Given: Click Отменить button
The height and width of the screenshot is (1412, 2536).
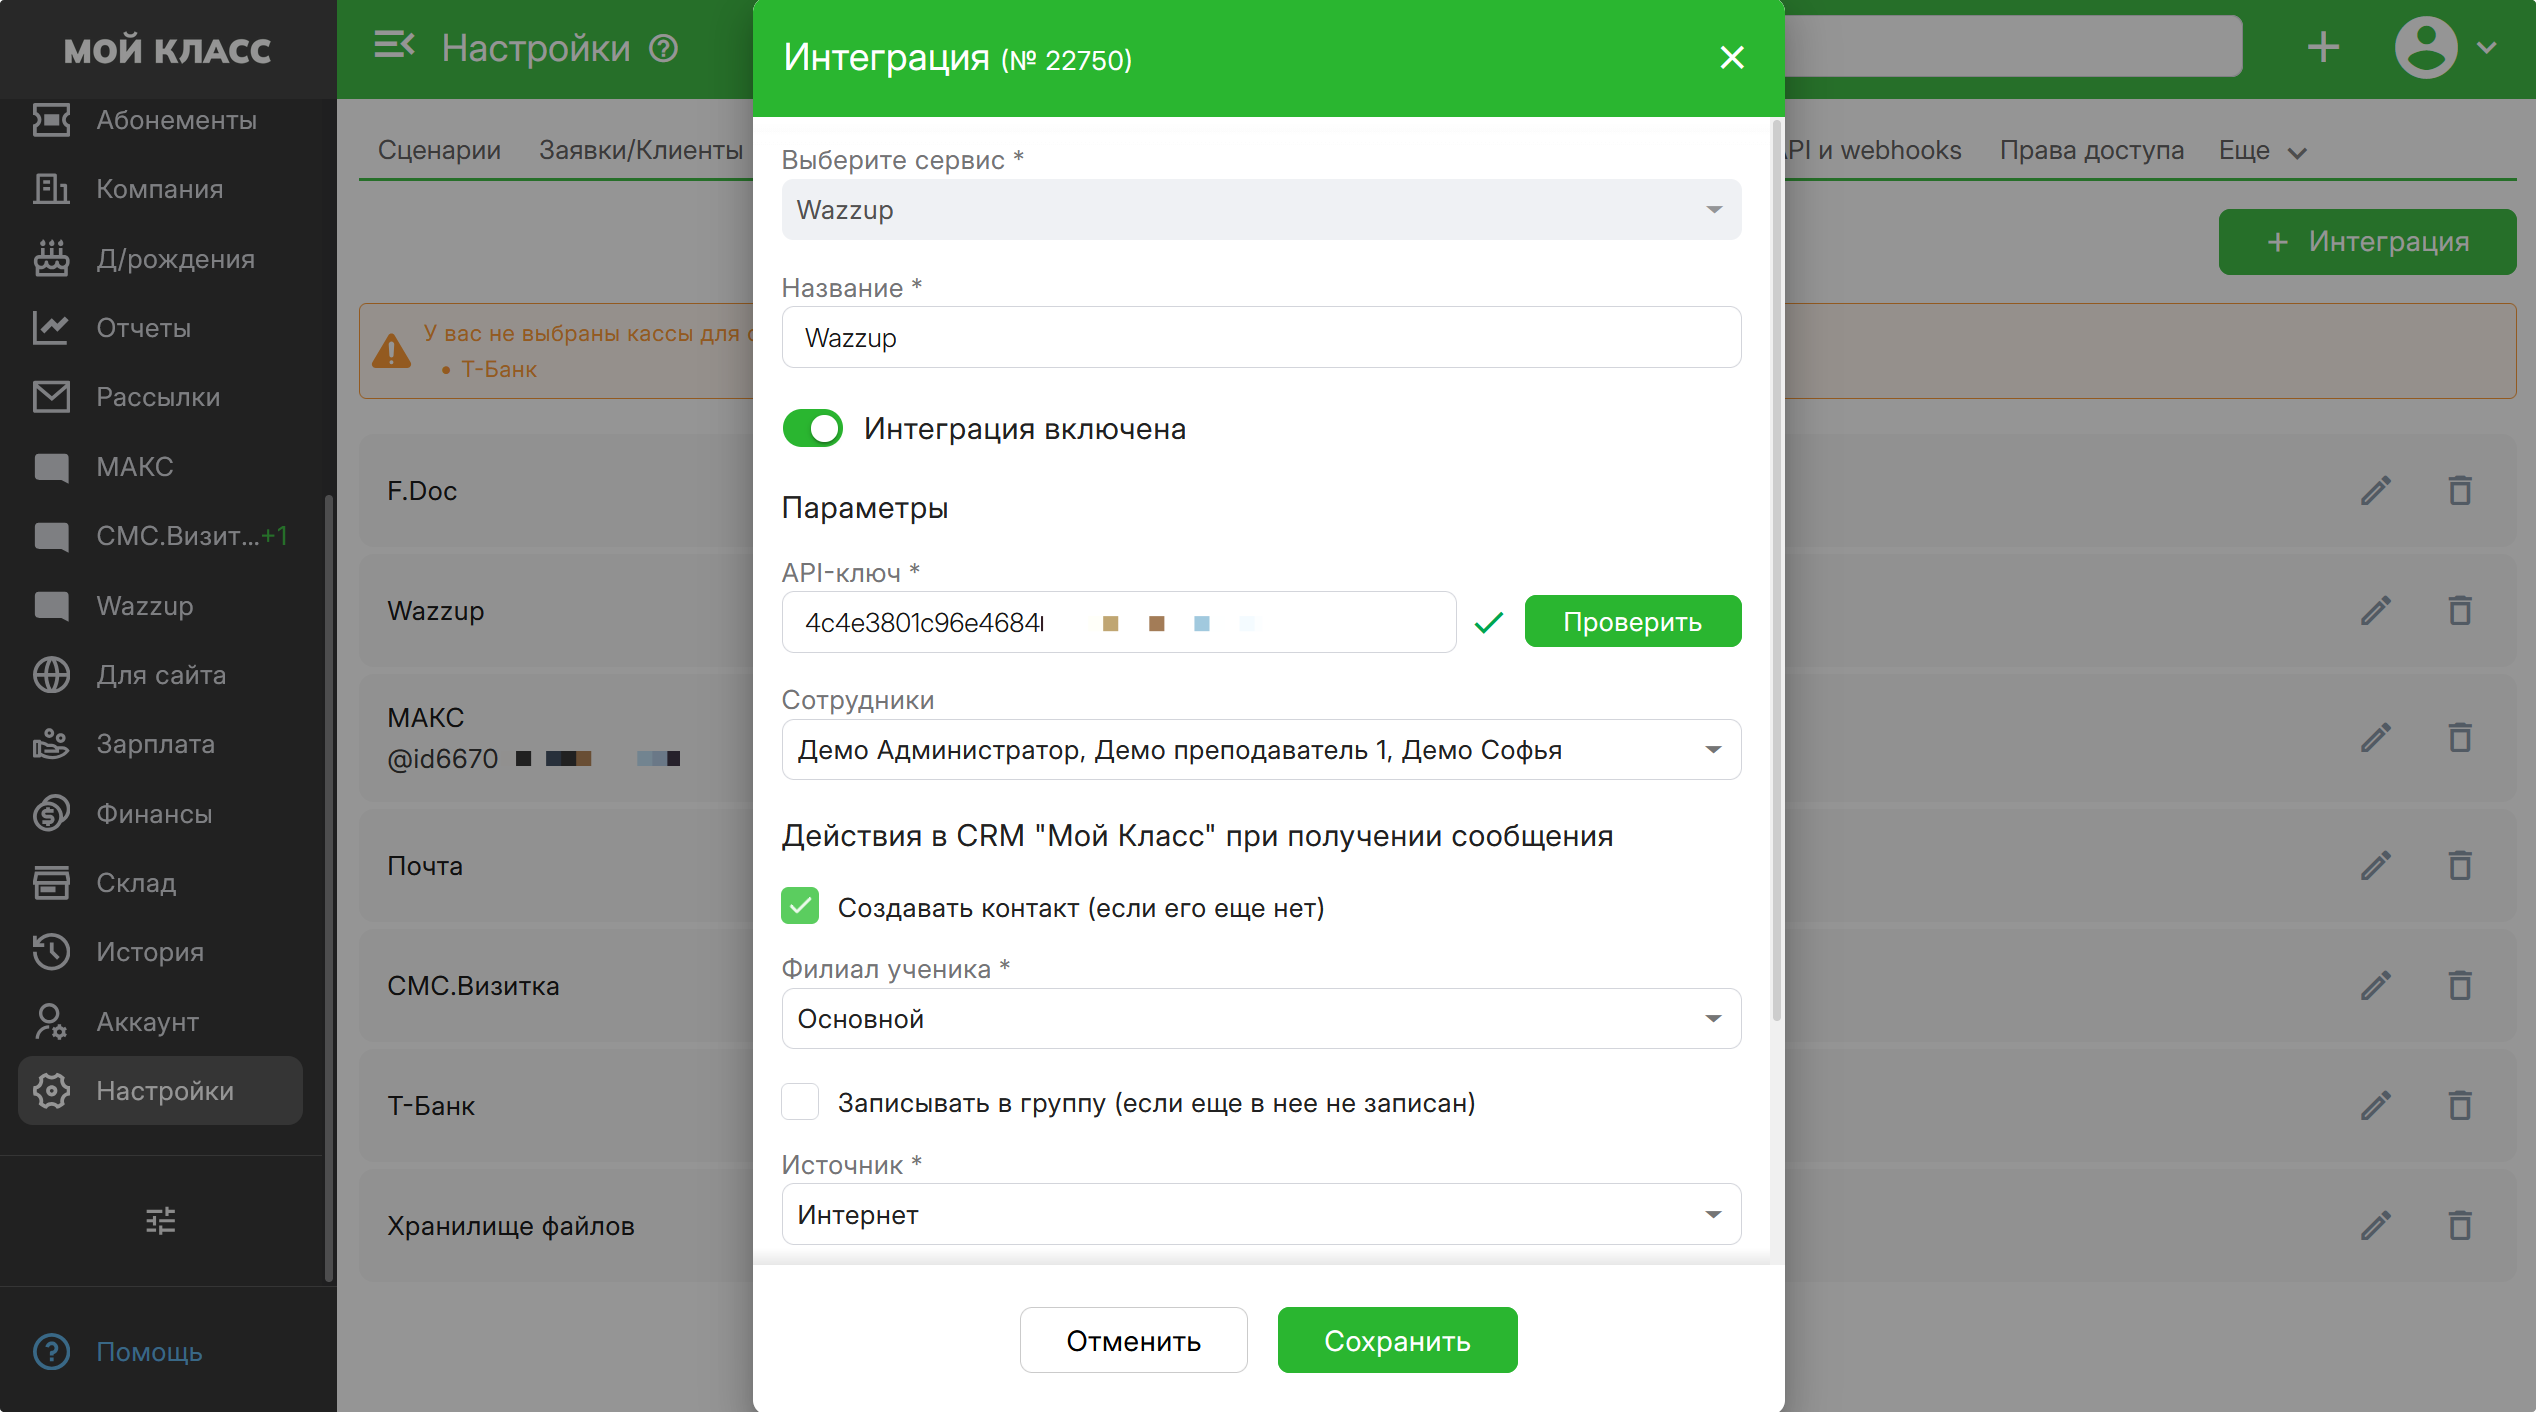Looking at the screenshot, I should coord(1133,1341).
